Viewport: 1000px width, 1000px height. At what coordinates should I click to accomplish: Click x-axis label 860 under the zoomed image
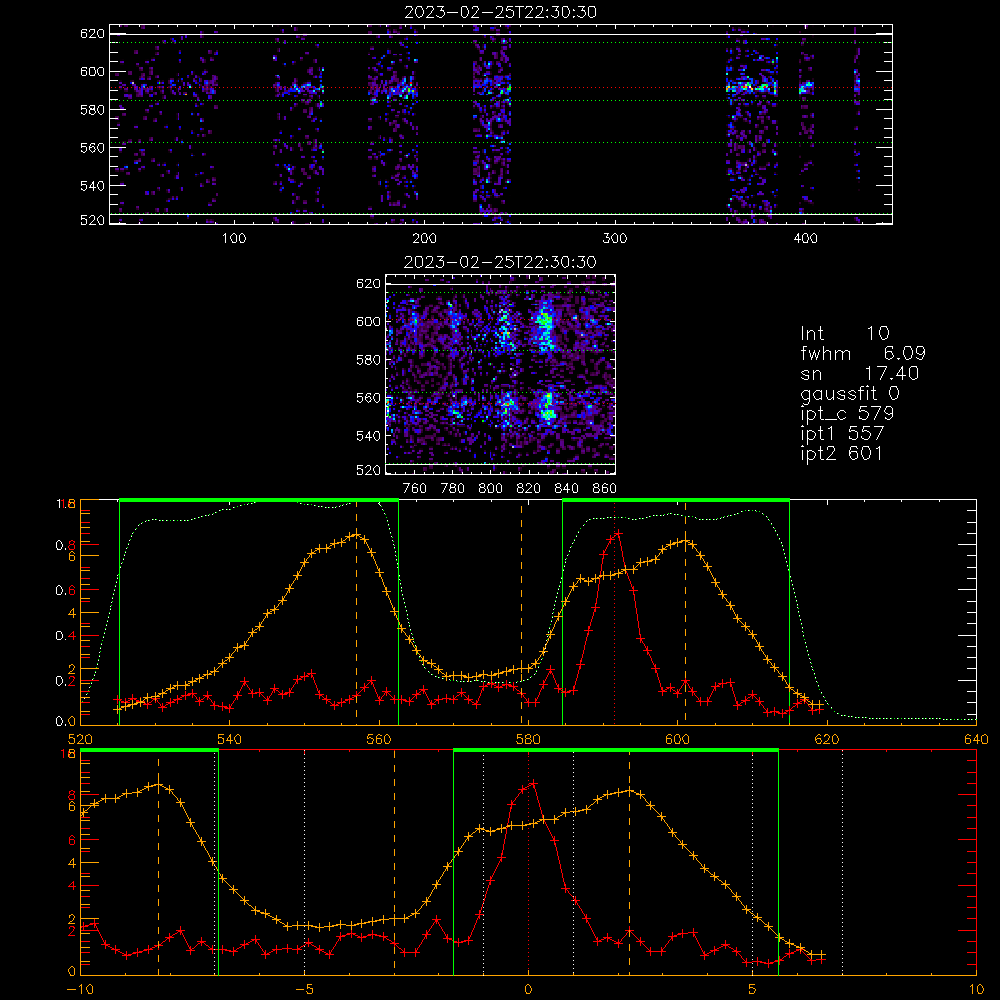(604, 489)
